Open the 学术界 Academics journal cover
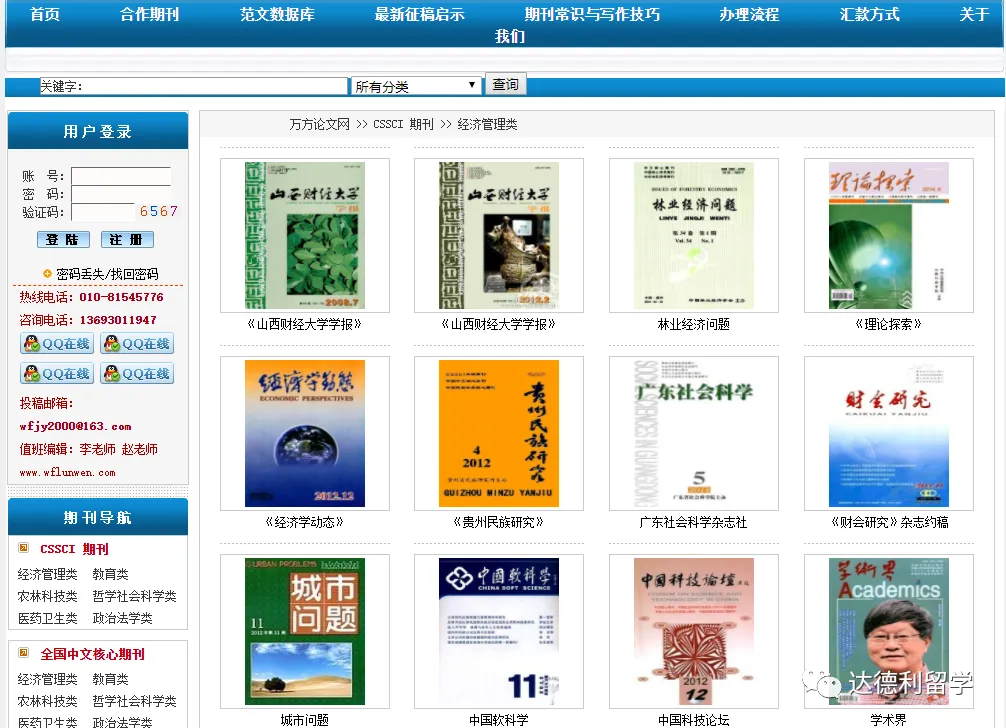The height and width of the screenshot is (728, 1006). pos(889,632)
